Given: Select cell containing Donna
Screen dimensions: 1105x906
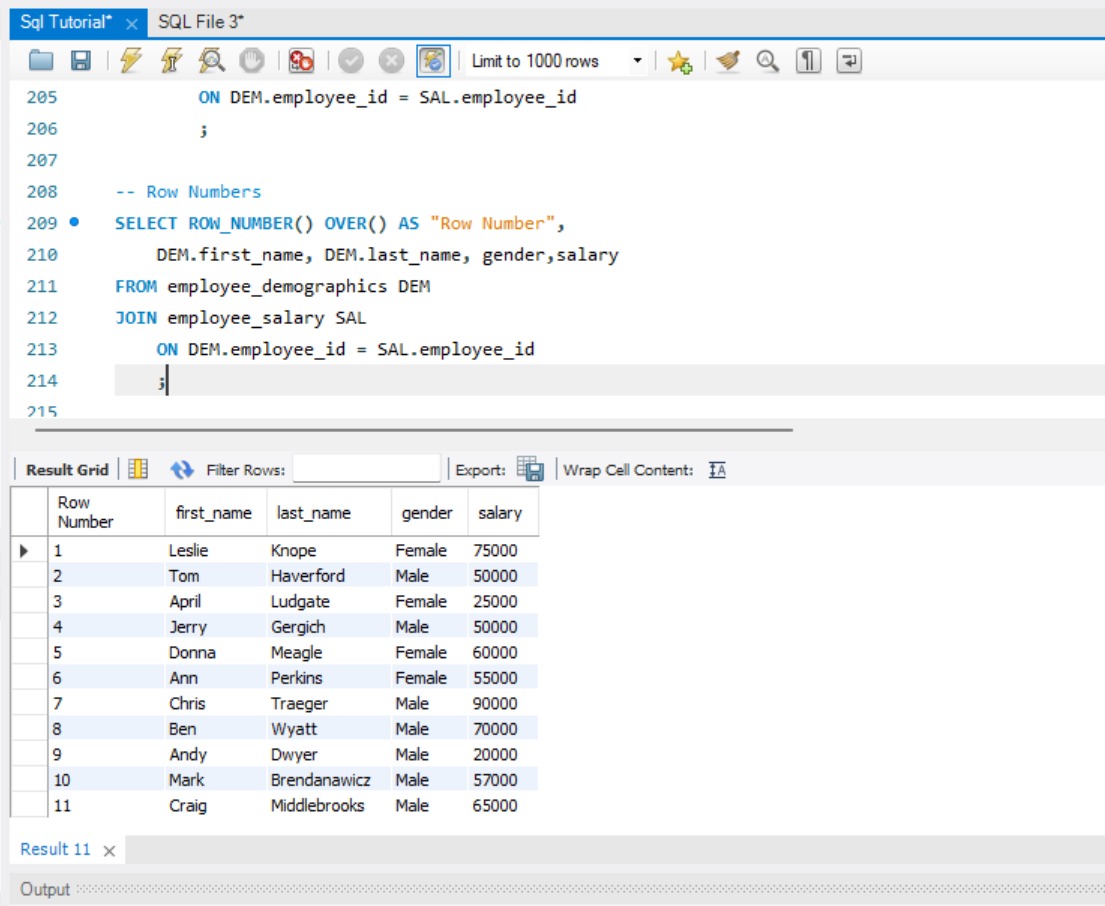Looking at the screenshot, I should [215, 652].
